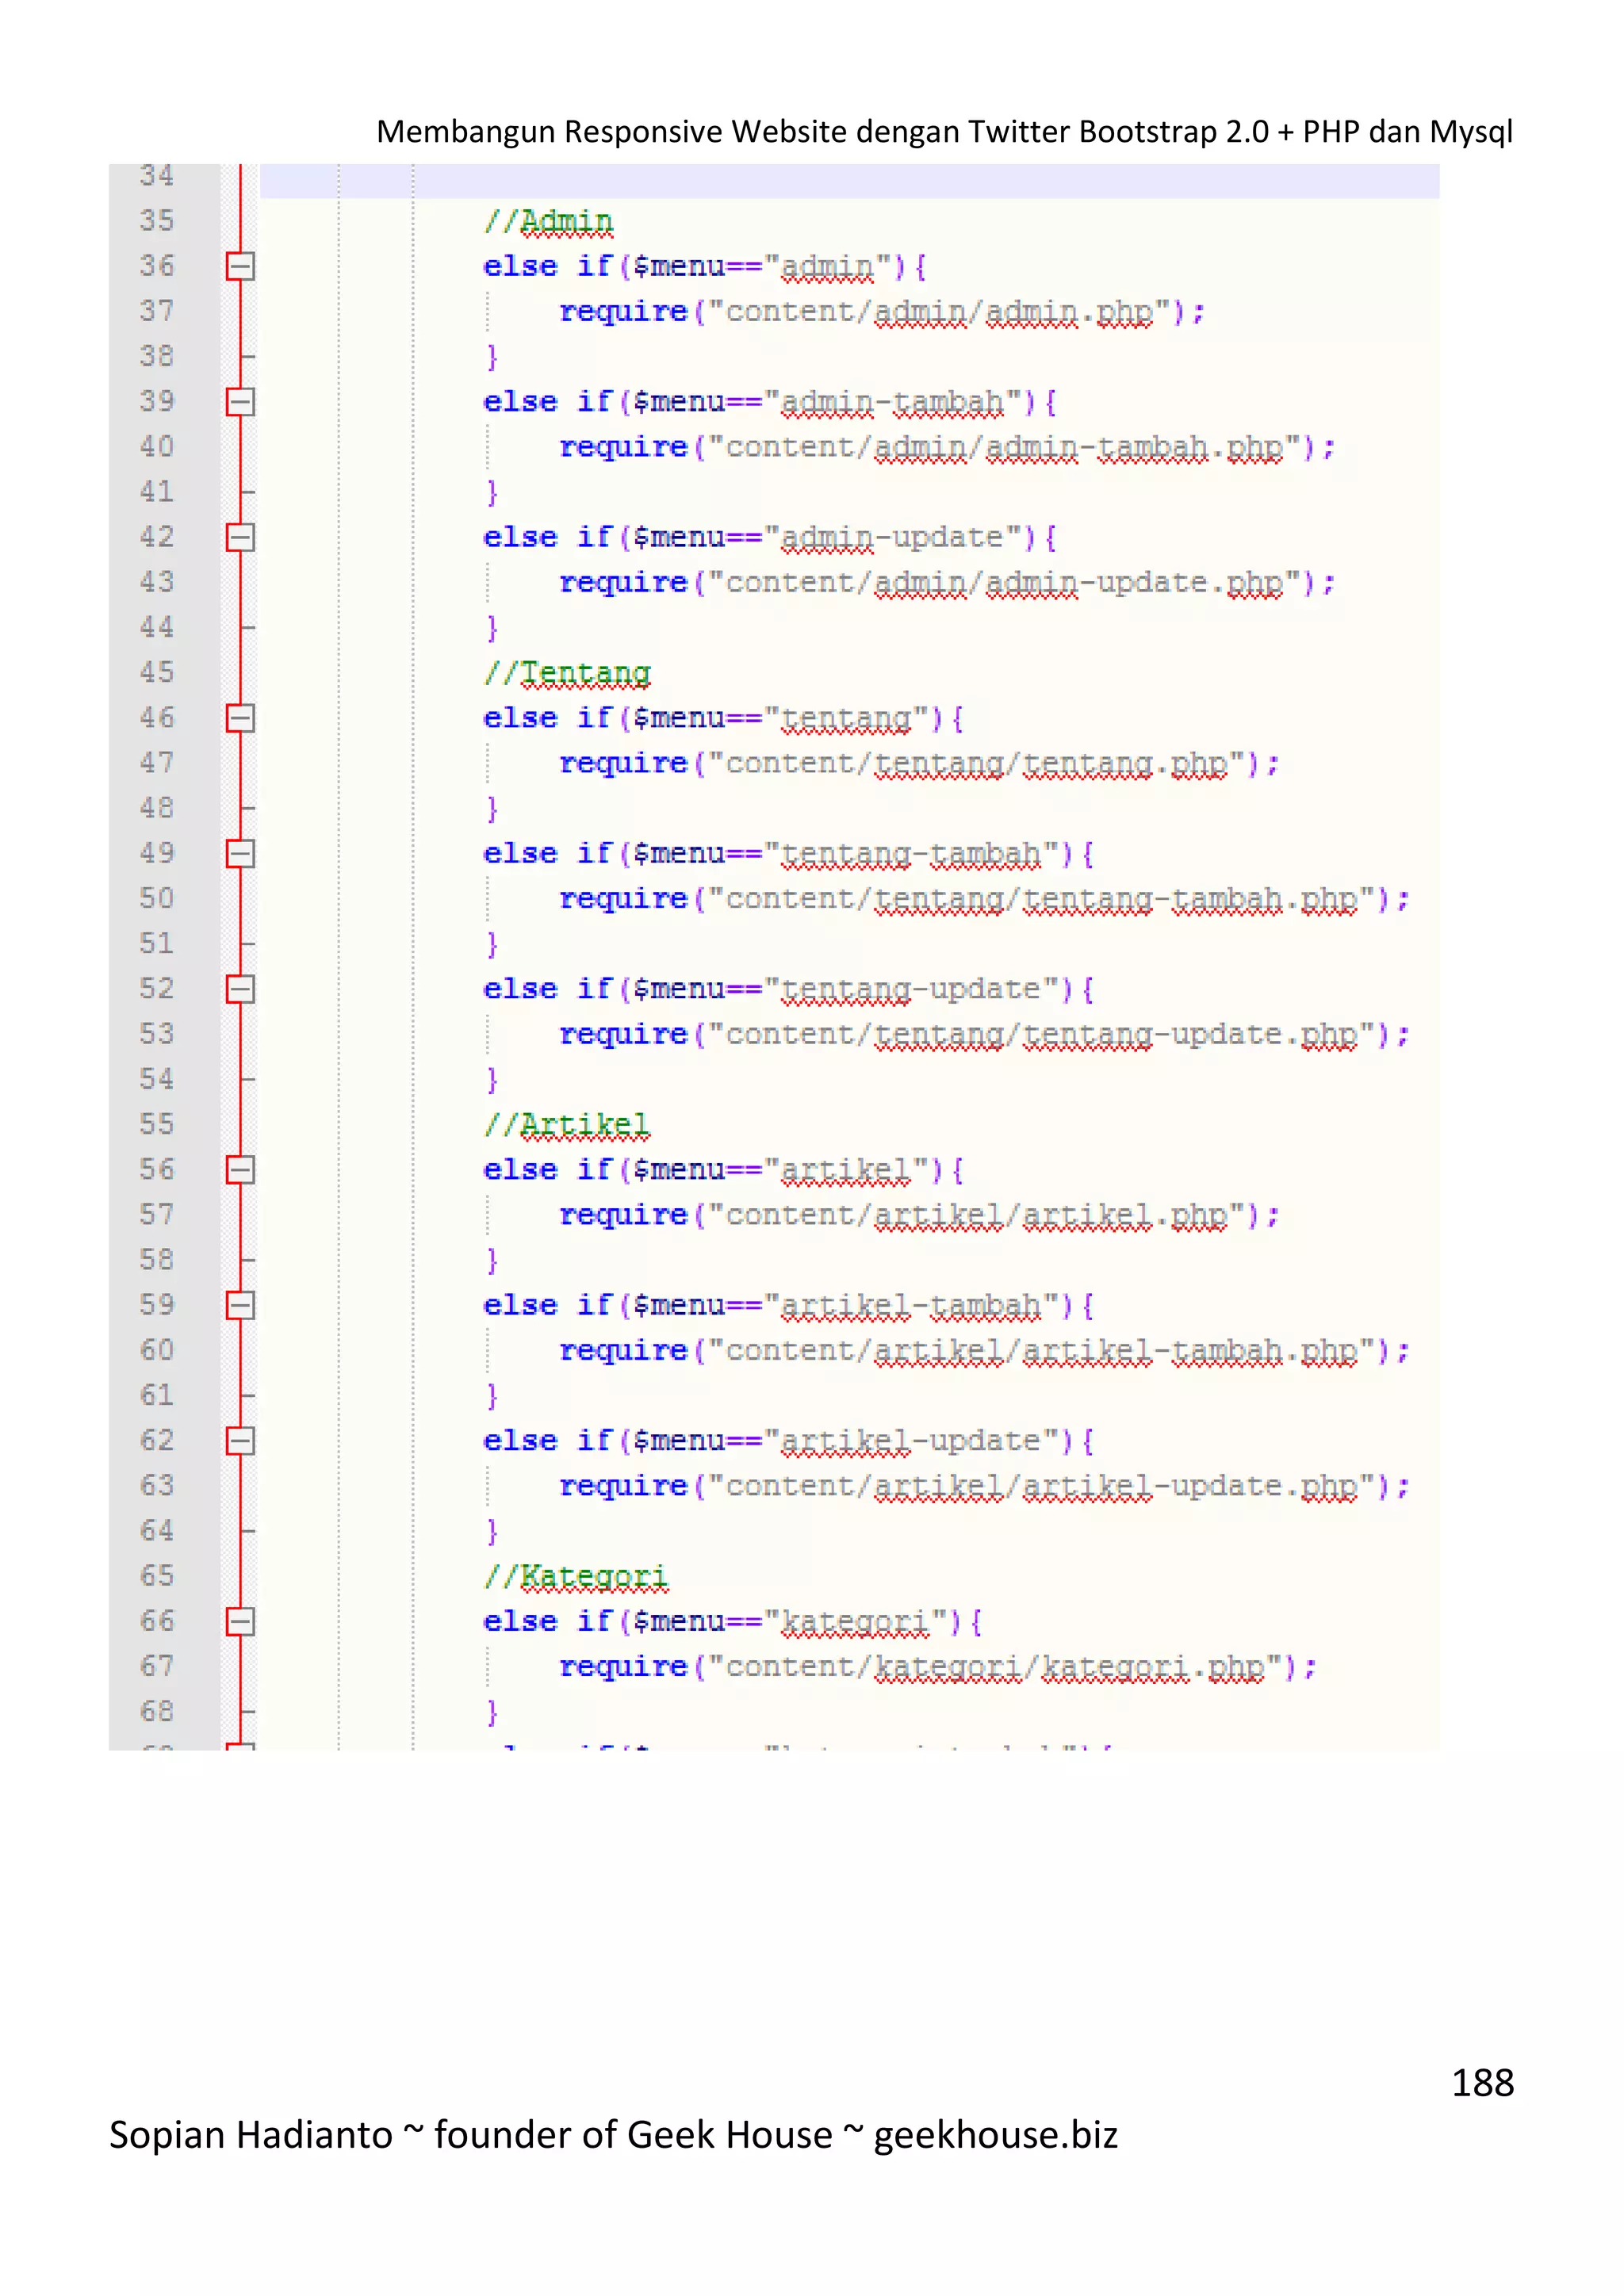
Task: Click the require admin-update.php line
Action: (945, 583)
